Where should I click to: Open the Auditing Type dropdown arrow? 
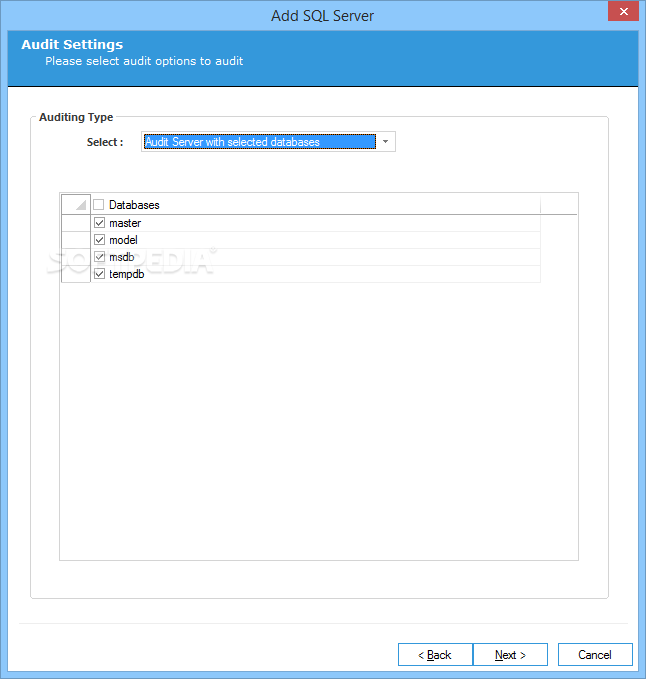tap(385, 142)
